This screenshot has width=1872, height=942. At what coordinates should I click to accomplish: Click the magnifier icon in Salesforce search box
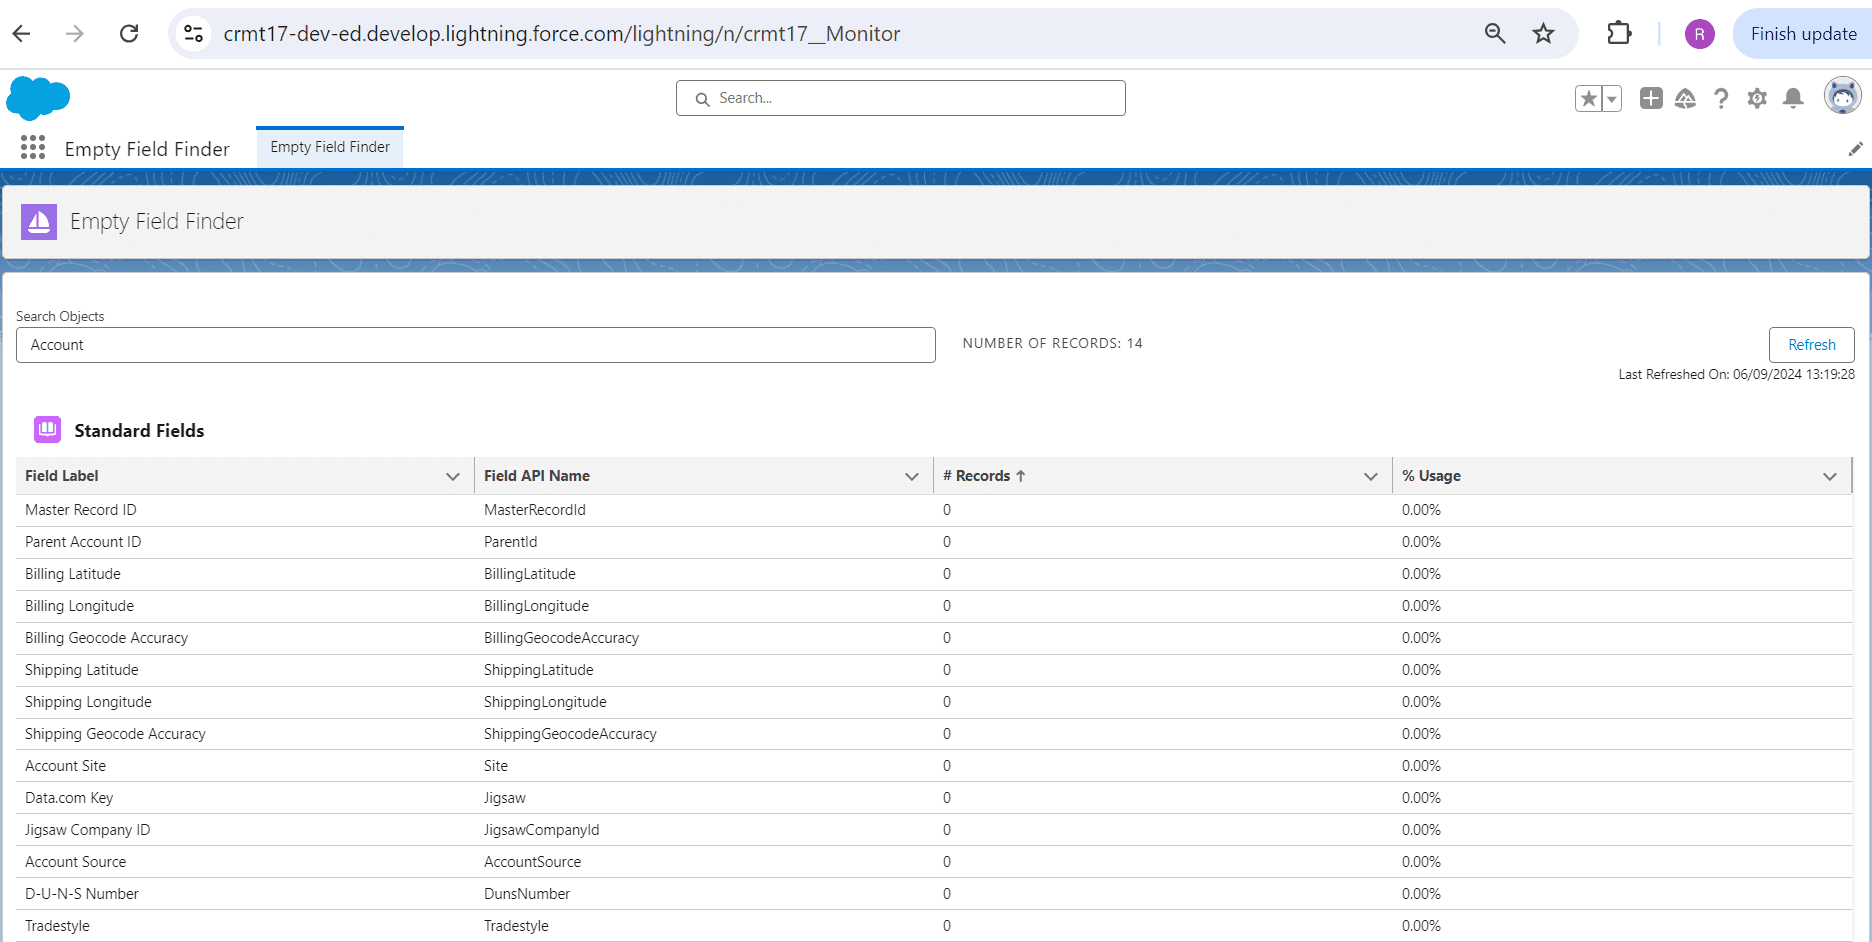tap(702, 99)
